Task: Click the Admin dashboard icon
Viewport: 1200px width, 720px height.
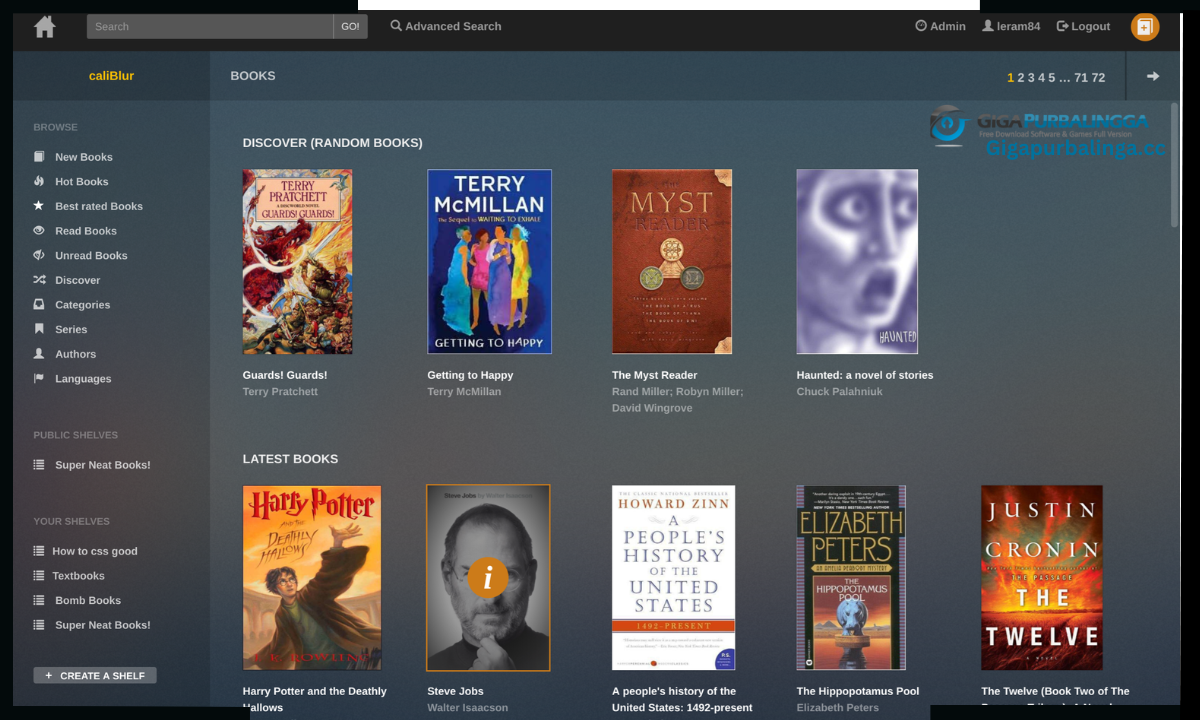Action: click(x=921, y=26)
